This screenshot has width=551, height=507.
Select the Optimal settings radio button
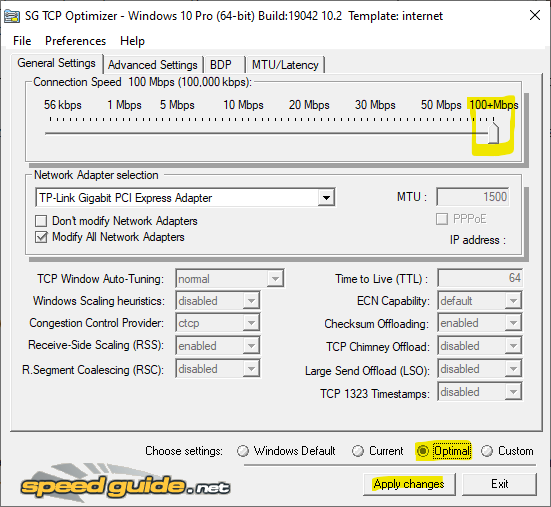click(x=422, y=451)
